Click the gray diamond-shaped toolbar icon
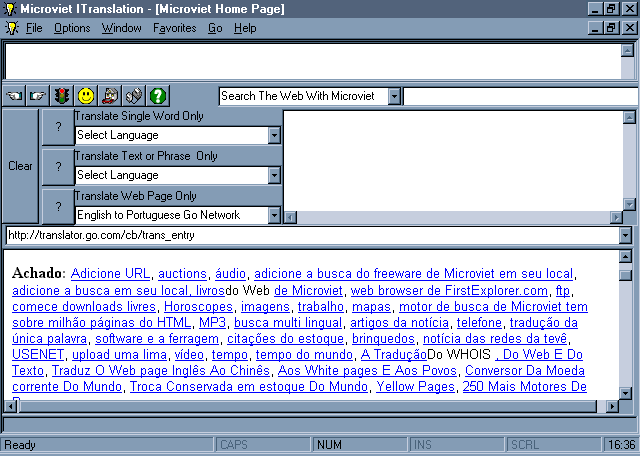Image resolution: width=640 pixels, height=456 pixels. click(x=134, y=96)
